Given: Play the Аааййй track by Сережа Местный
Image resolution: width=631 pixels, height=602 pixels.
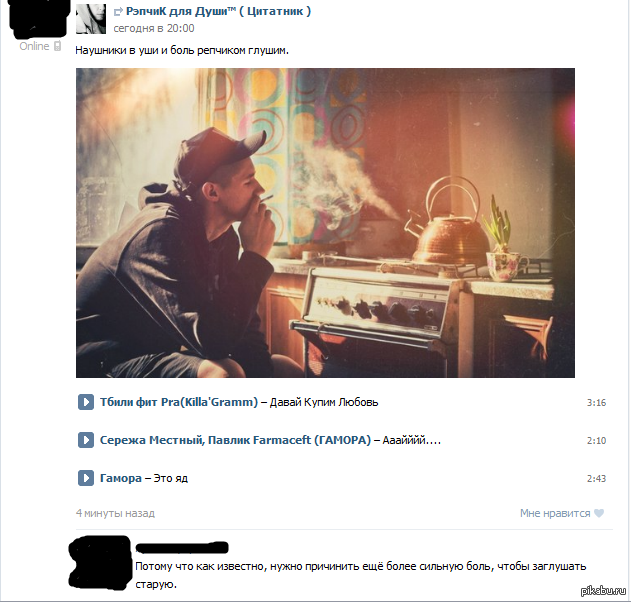Looking at the screenshot, I should (86, 440).
